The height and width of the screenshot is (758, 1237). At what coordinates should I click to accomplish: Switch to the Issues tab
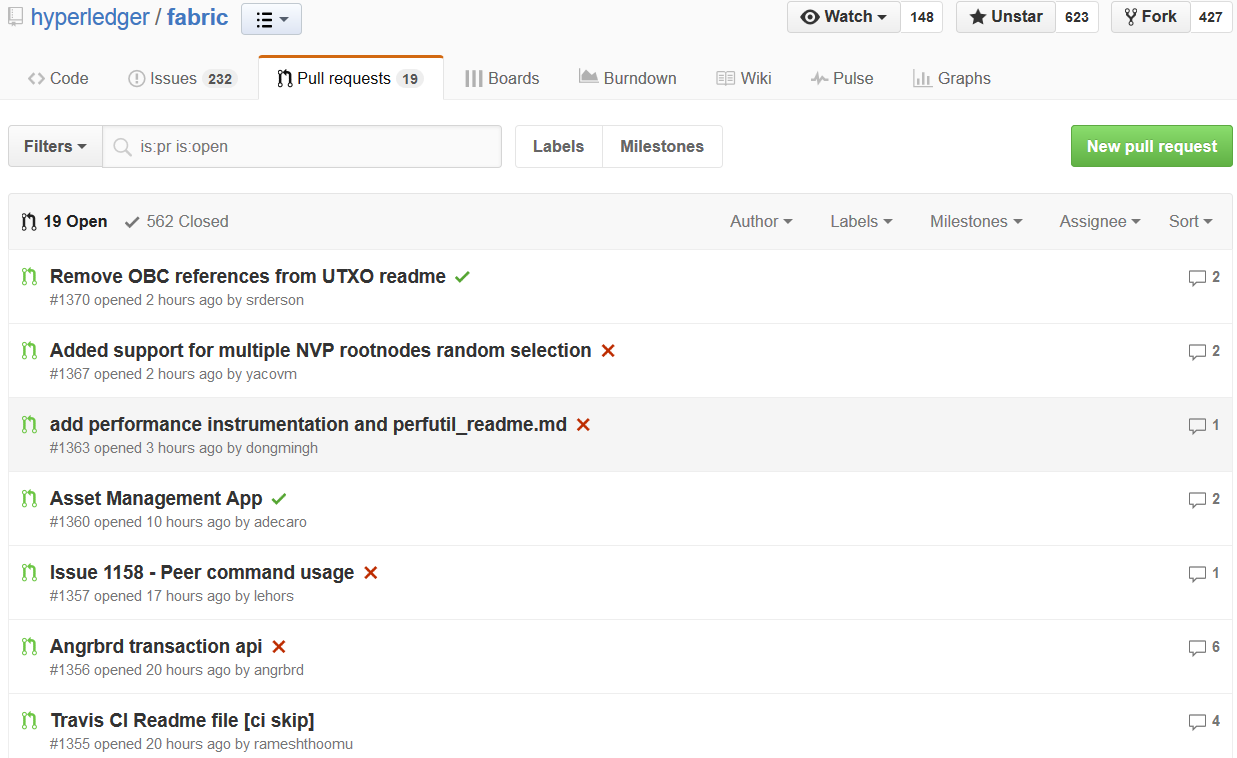pos(182,78)
